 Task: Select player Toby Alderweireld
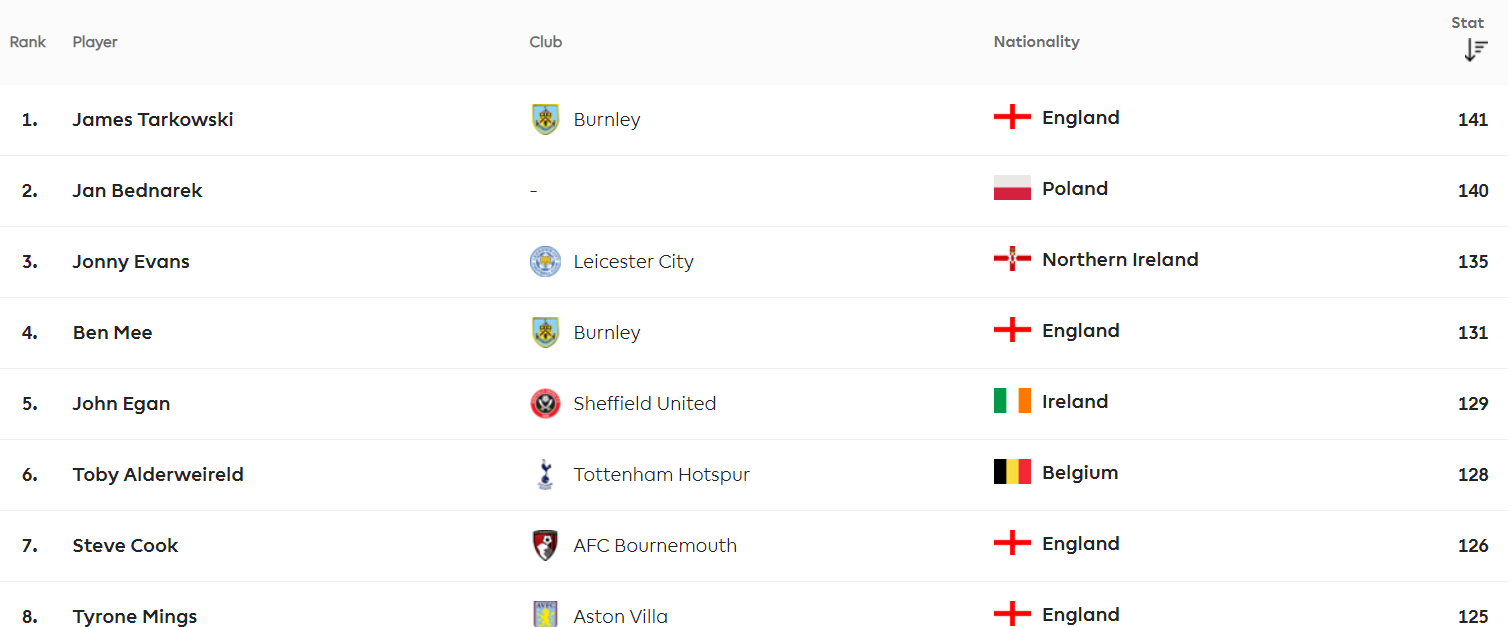[158, 474]
